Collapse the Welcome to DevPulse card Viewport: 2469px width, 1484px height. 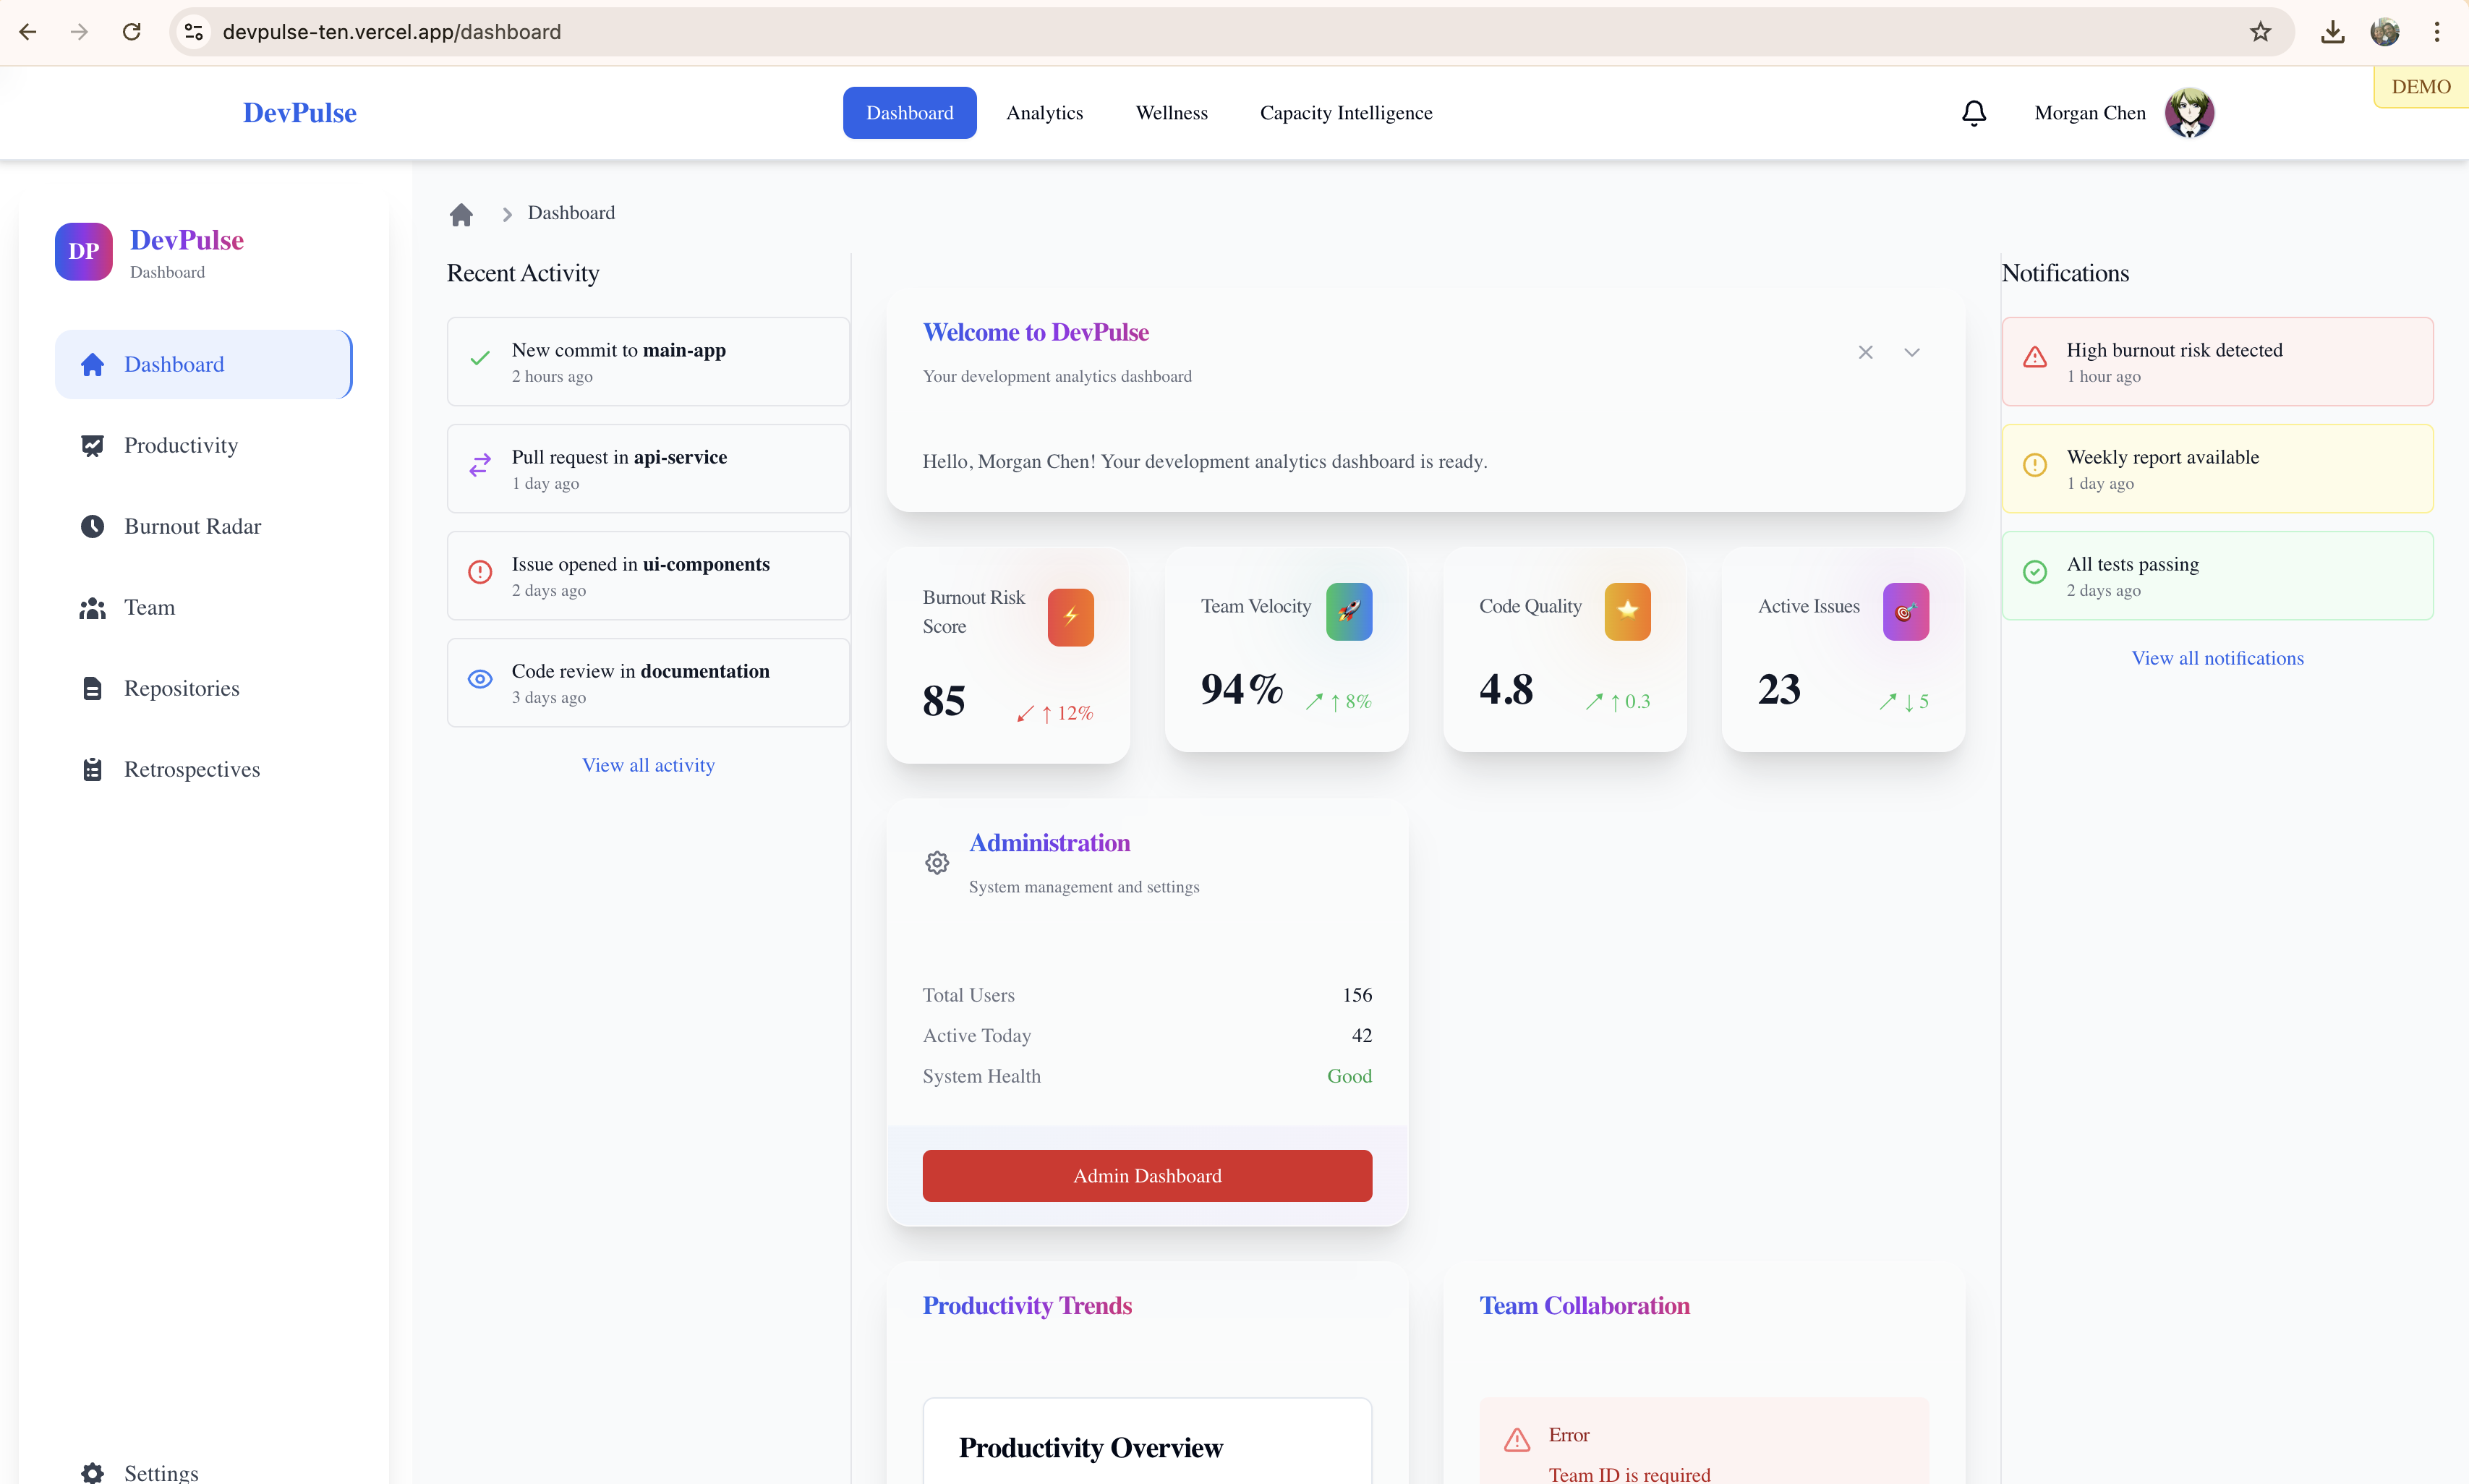tap(1911, 352)
